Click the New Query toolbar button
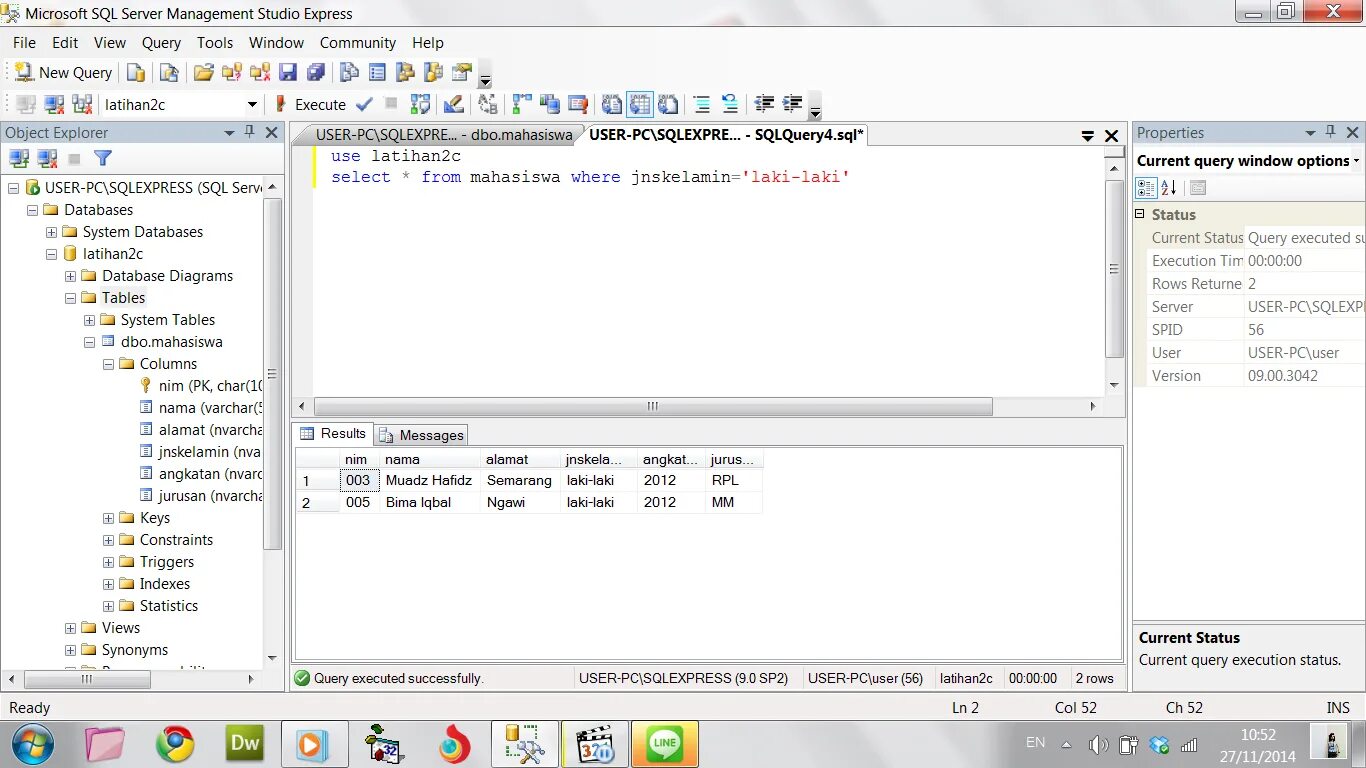This screenshot has height=768, width=1366. click(x=64, y=72)
